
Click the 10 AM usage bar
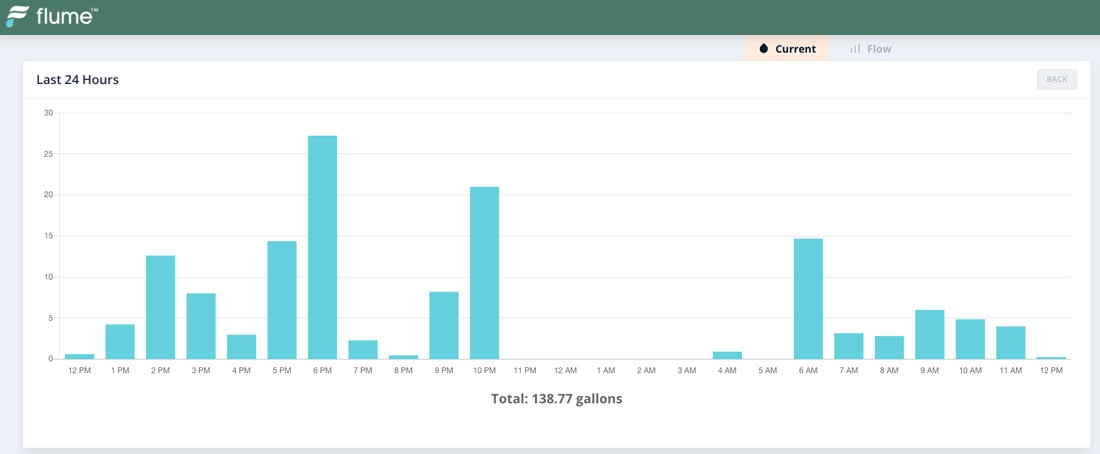point(970,339)
